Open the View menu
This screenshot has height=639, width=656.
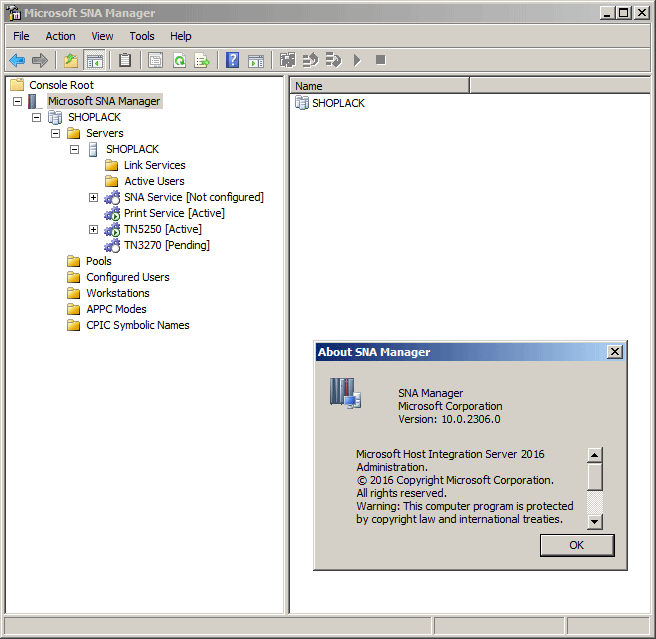(102, 36)
